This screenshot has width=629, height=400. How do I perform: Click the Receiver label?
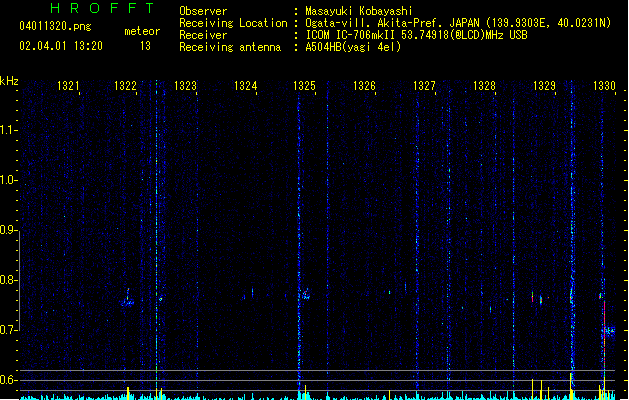(x=203, y=35)
